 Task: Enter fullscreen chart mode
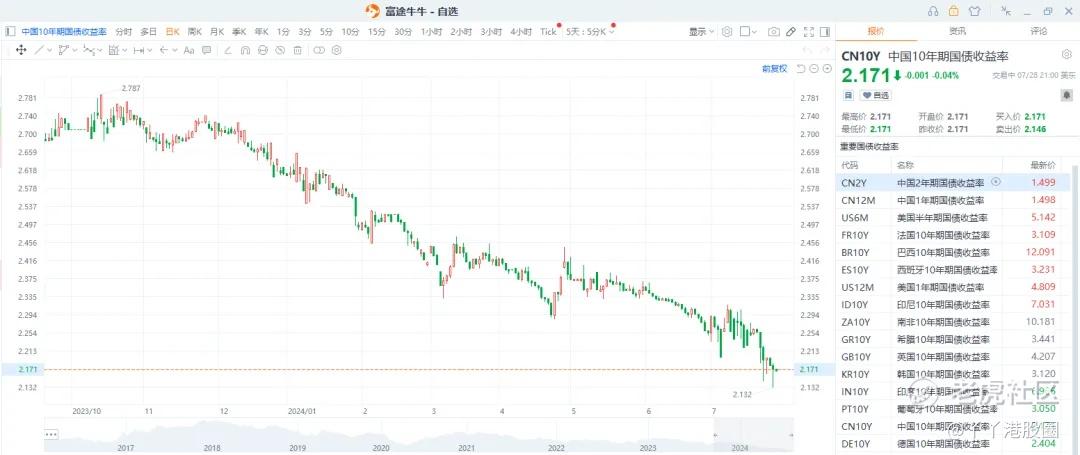809,32
